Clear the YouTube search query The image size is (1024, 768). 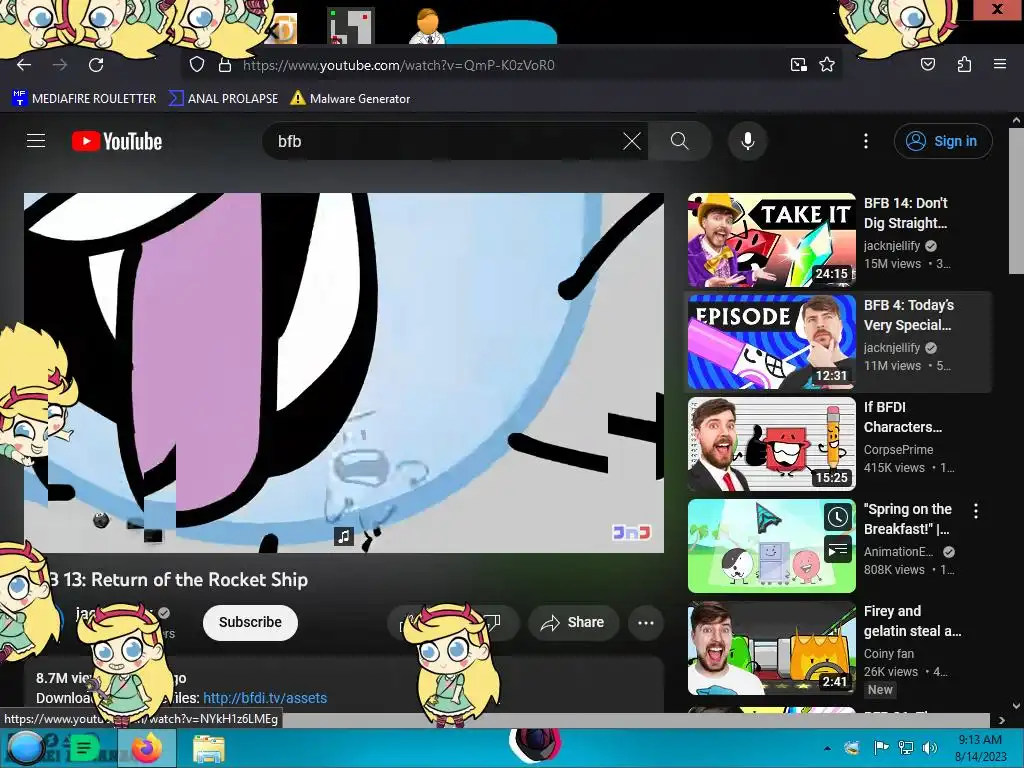(632, 141)
